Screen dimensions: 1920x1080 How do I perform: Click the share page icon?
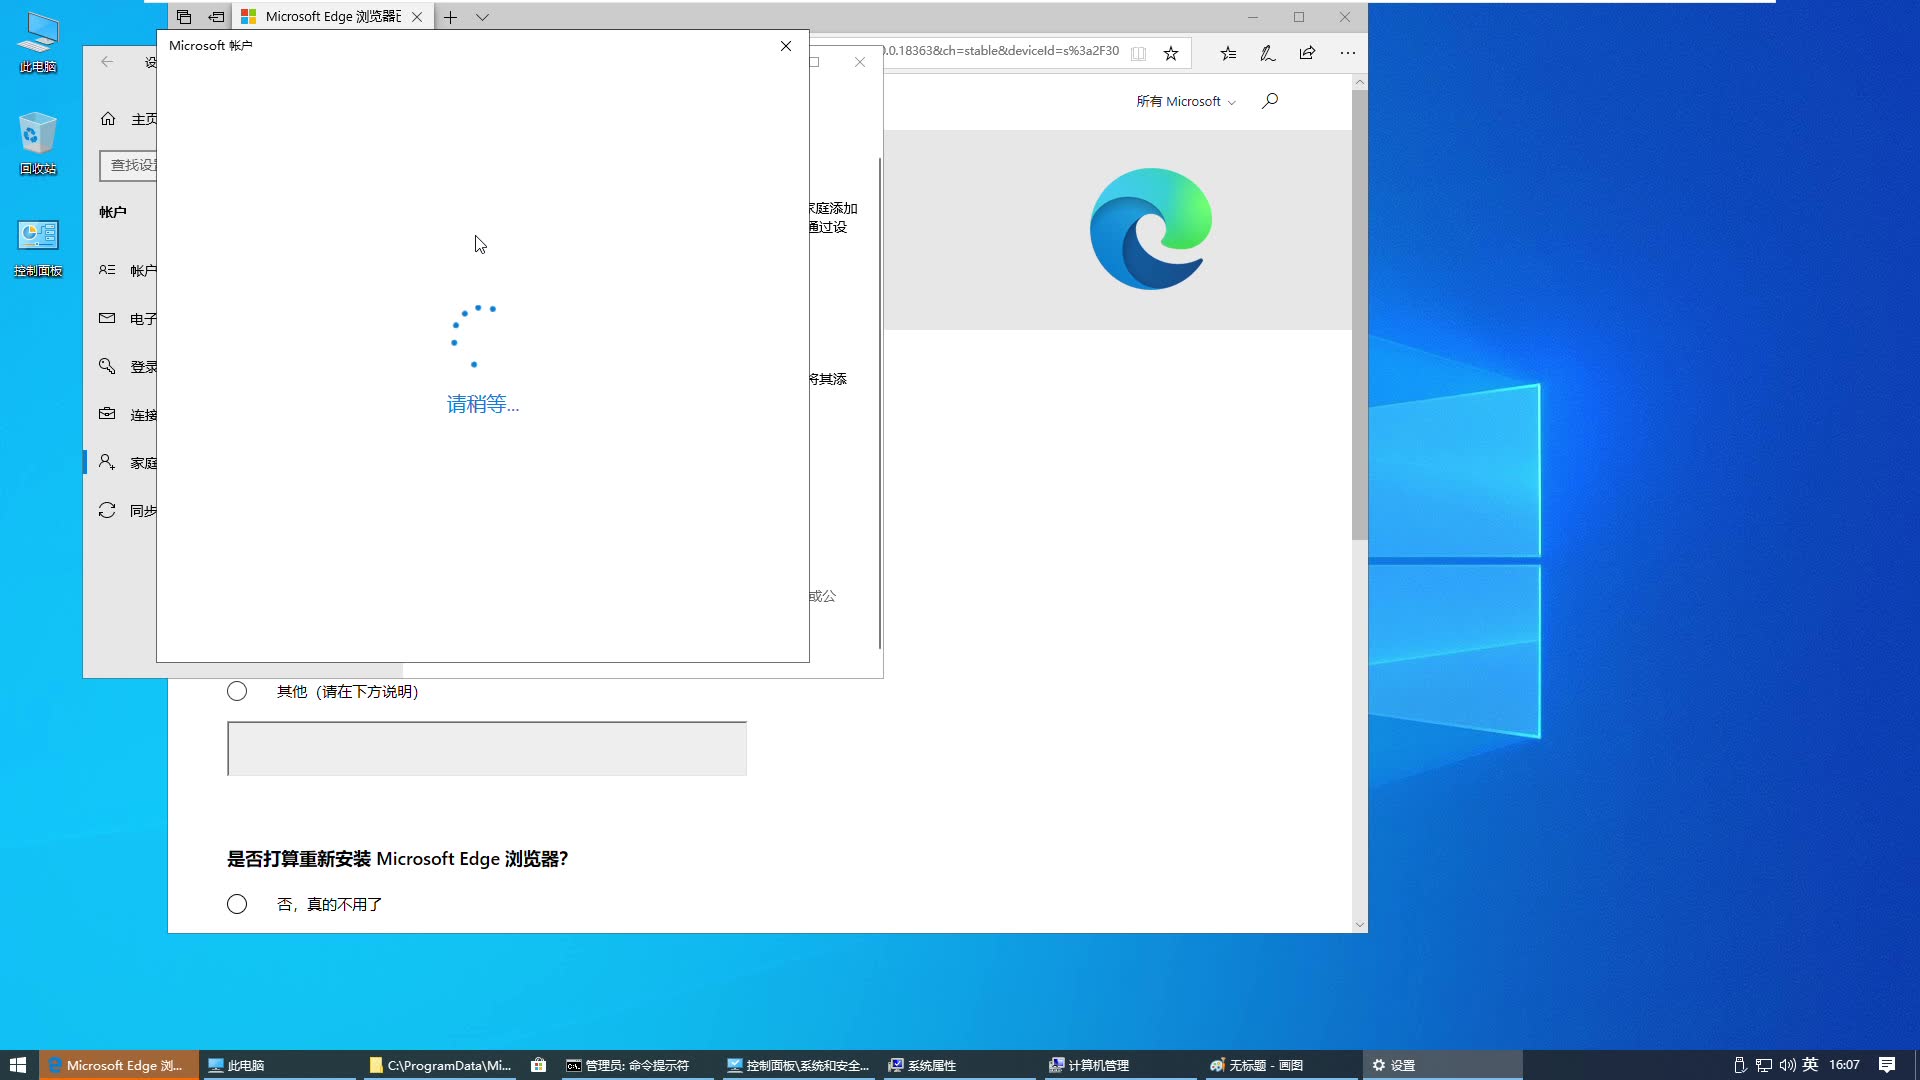click(1307, 54)
